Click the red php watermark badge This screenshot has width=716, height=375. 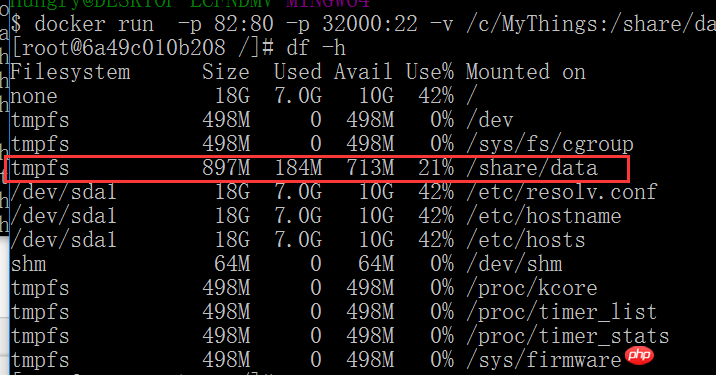[639, 355]
